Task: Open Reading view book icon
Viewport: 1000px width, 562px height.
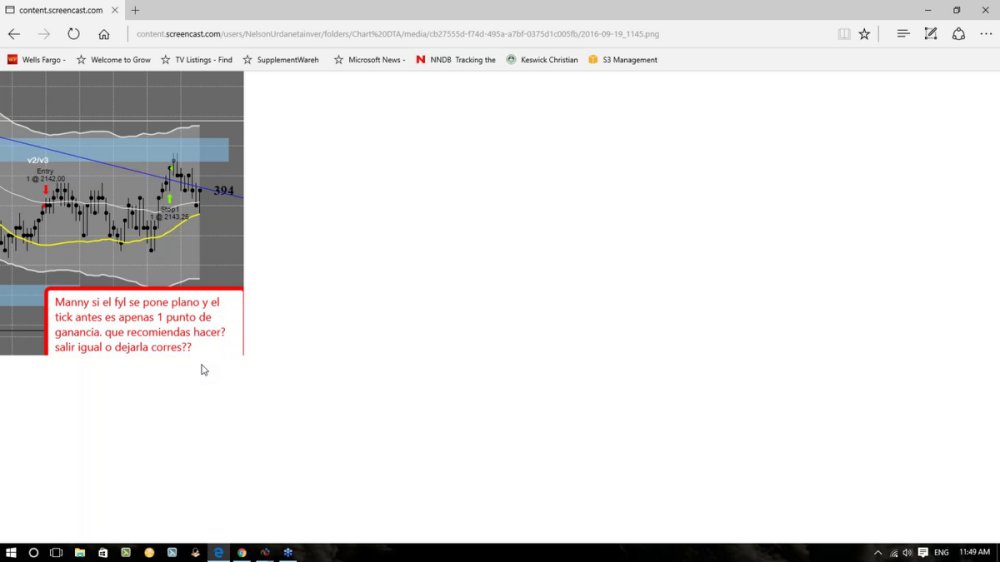Action: 844,34
